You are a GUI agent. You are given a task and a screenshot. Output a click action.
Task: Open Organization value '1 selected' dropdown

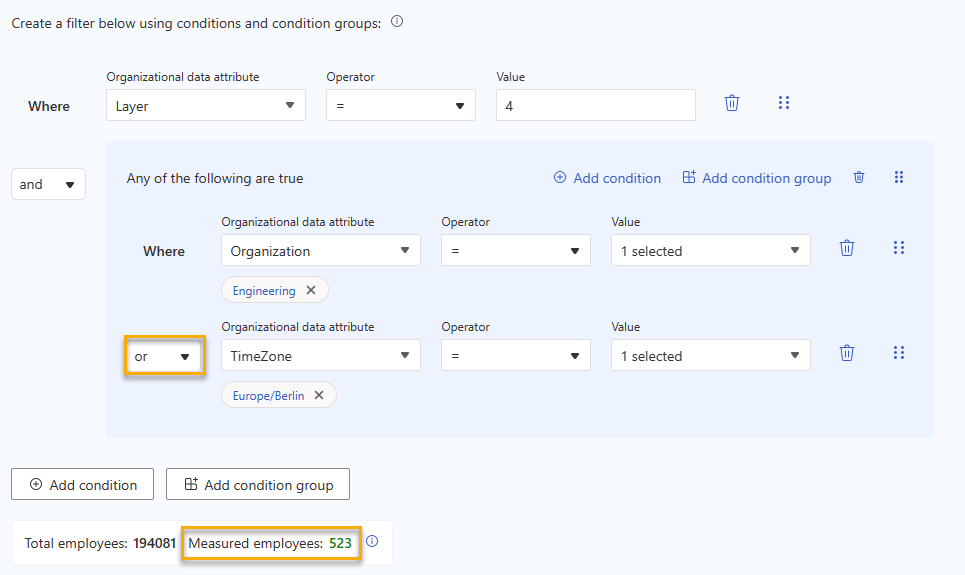click(x=710, y=251)
